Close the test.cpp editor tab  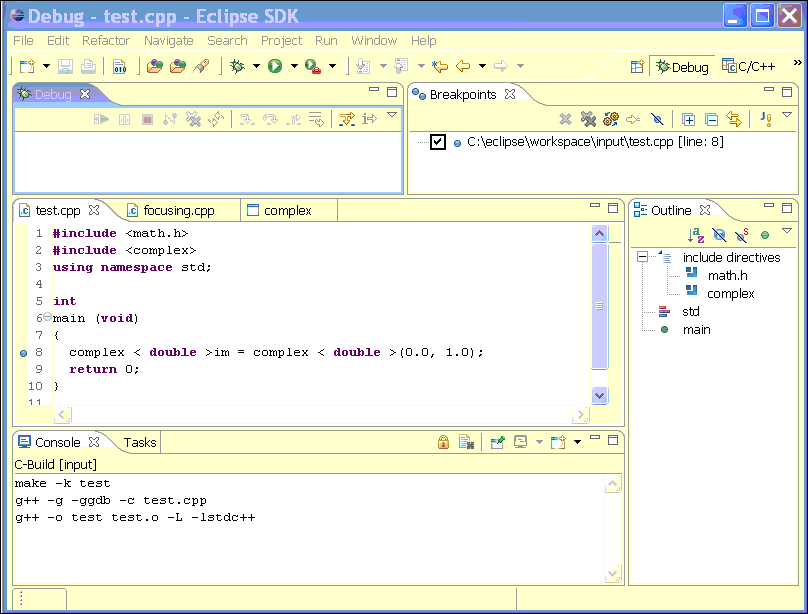pos(94,210)
